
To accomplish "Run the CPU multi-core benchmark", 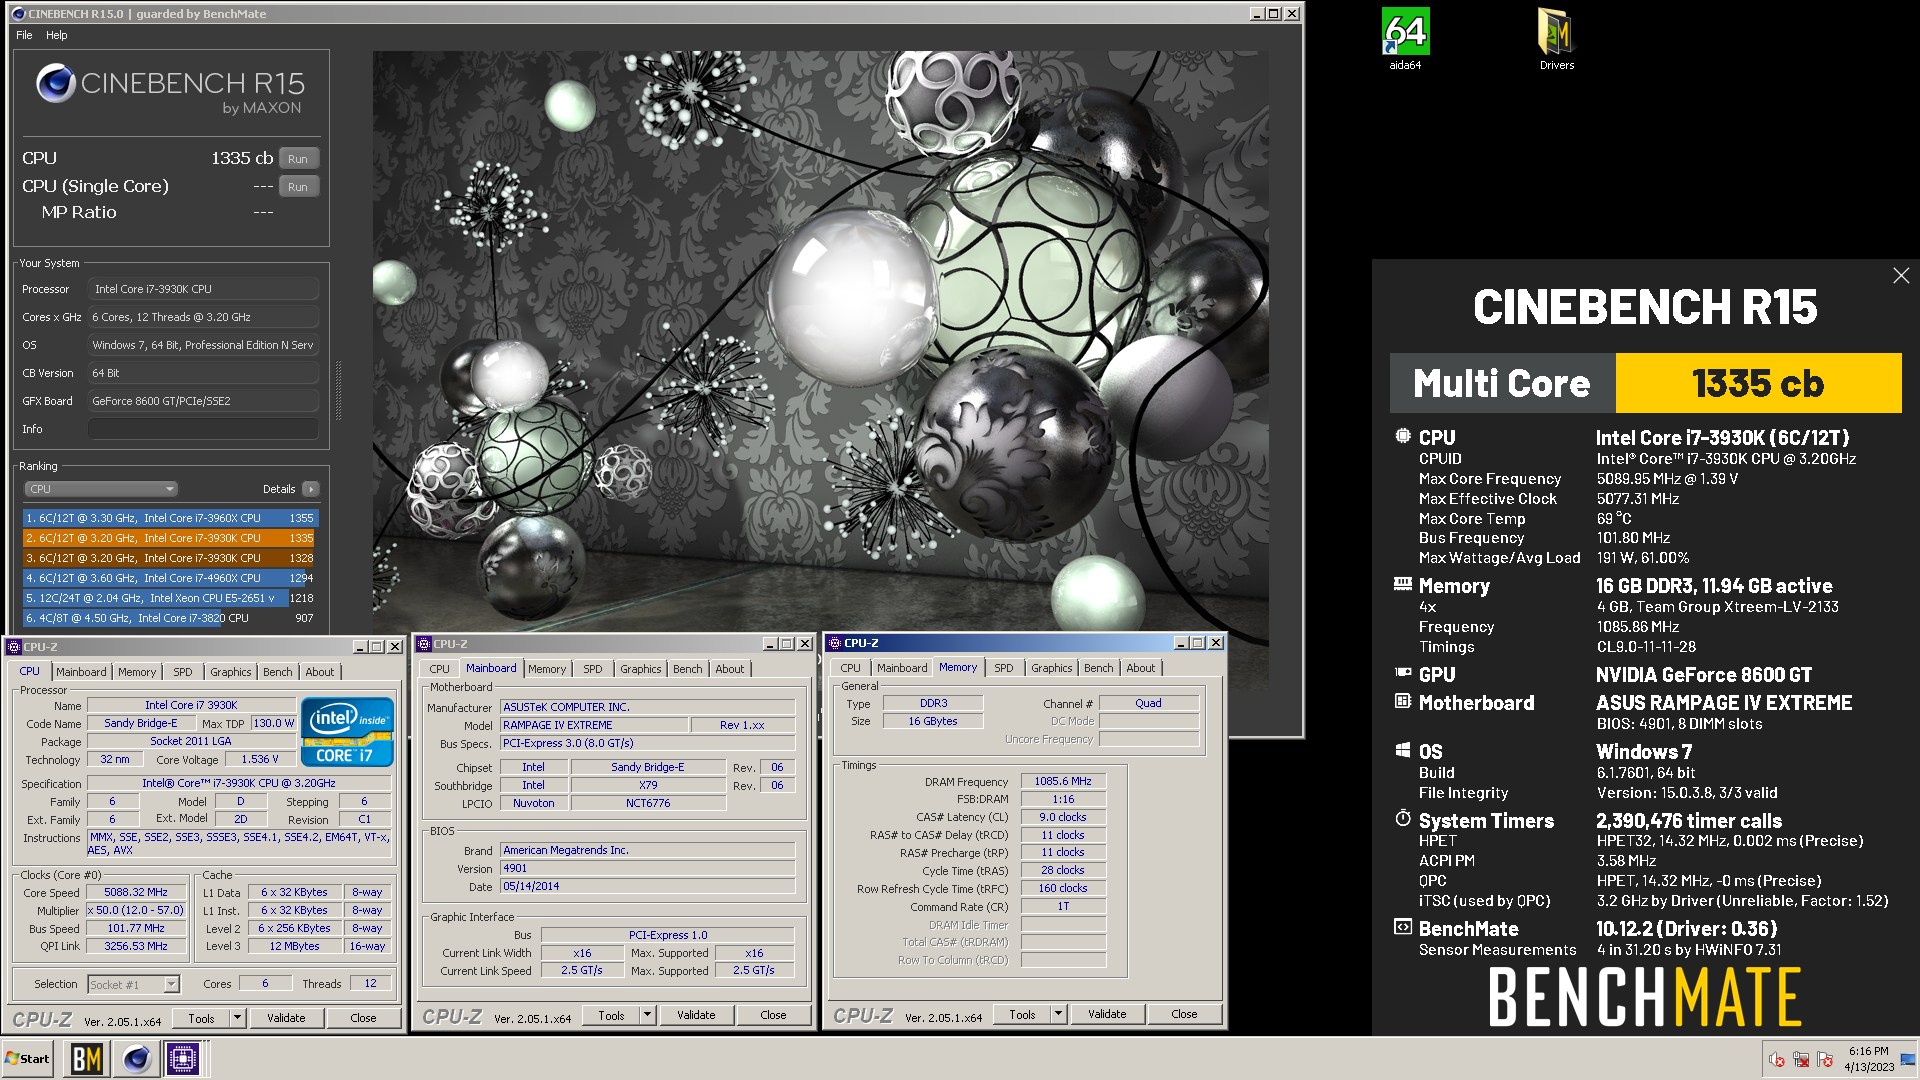I will 298,159.
